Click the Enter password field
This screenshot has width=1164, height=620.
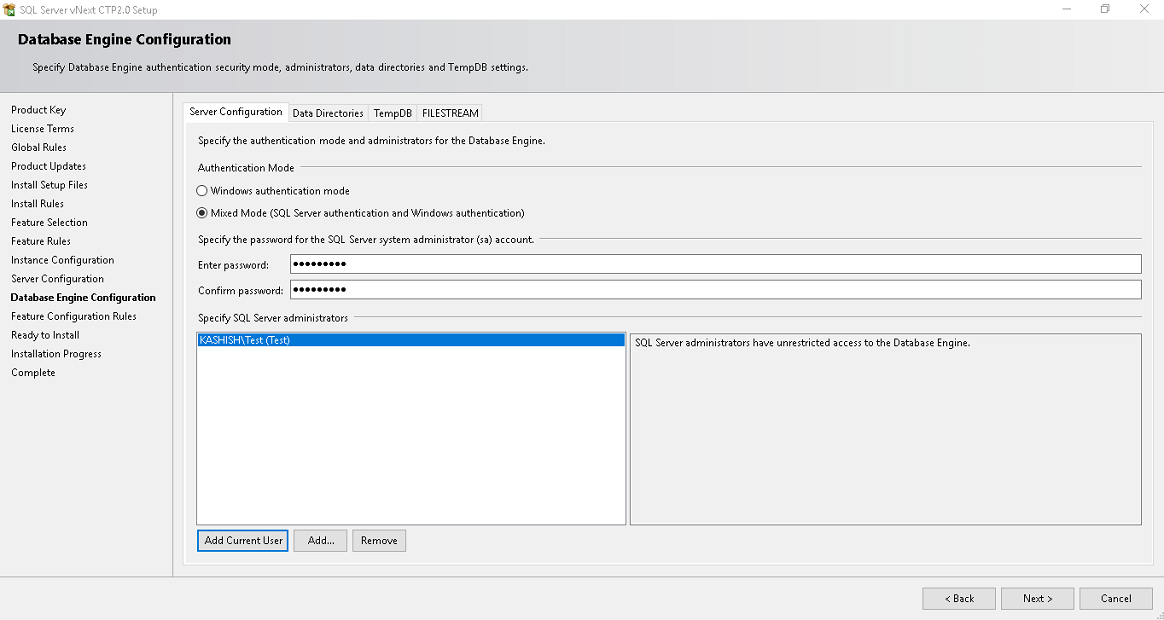tap(716, 264)
